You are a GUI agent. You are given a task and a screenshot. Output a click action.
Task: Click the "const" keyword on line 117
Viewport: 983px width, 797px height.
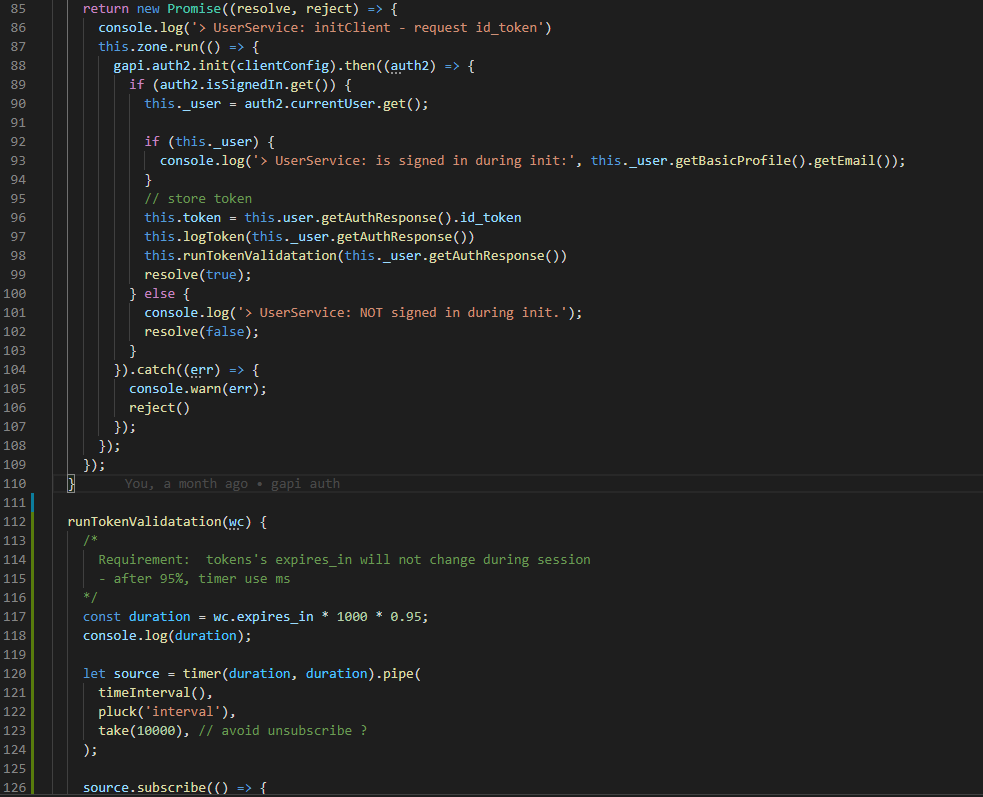click(x=102, y=616)
